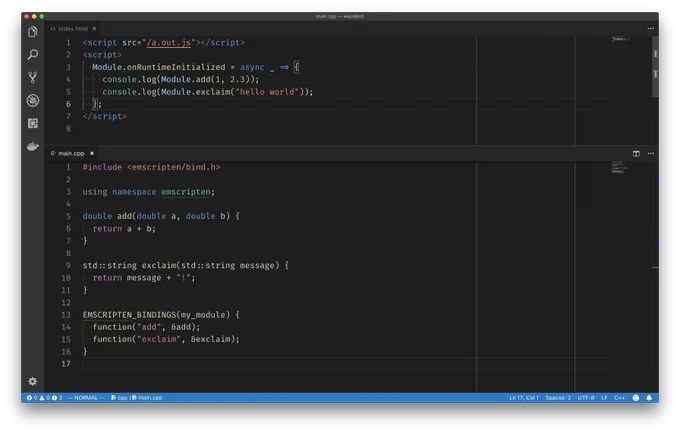Open the Manage gear icon

coord(33,381)
